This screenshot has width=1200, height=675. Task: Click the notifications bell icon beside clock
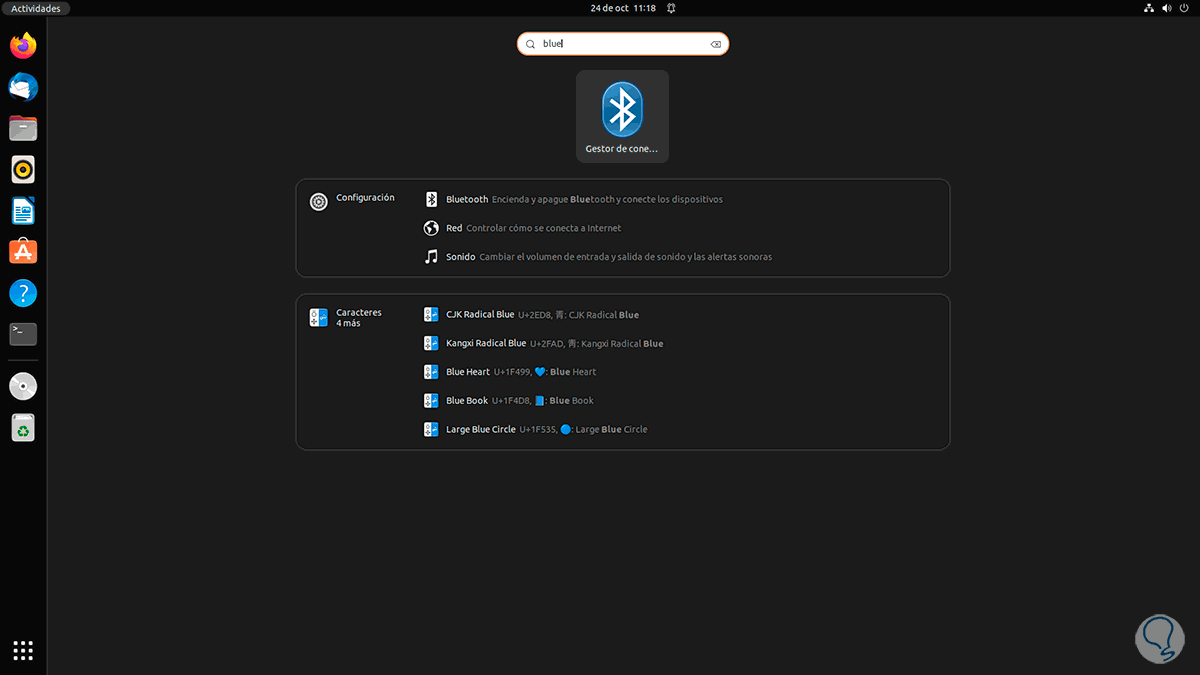pyautogui.click(x=671, y=8)
